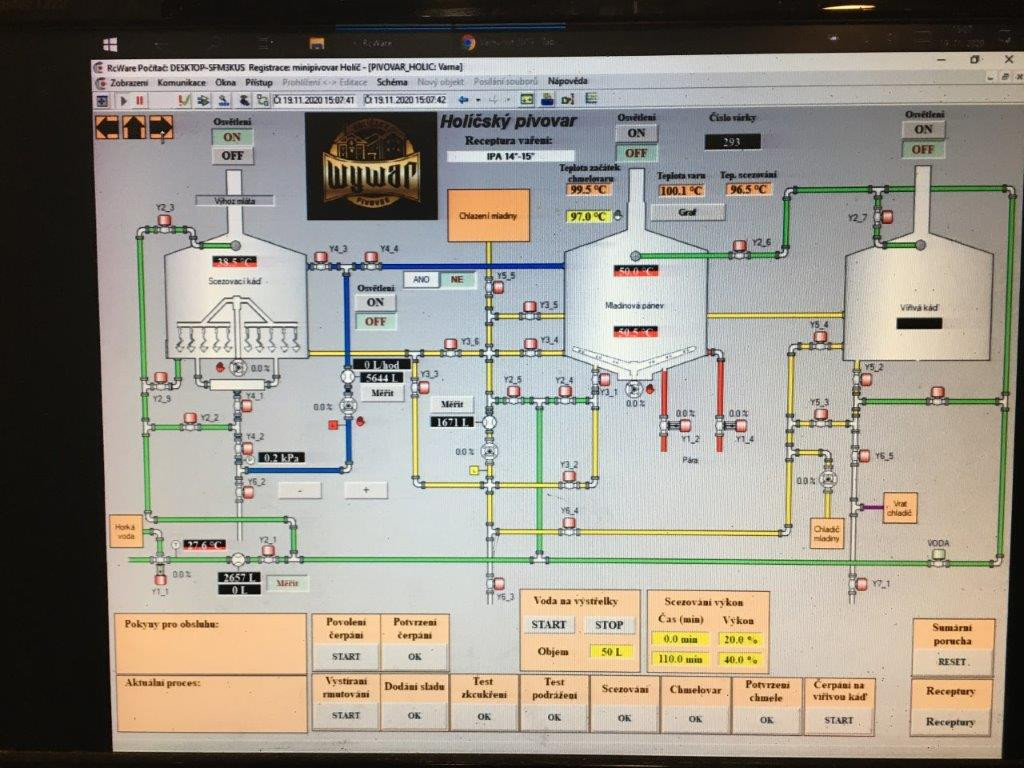Select the NE option next to ANO

tap(457, 279)
